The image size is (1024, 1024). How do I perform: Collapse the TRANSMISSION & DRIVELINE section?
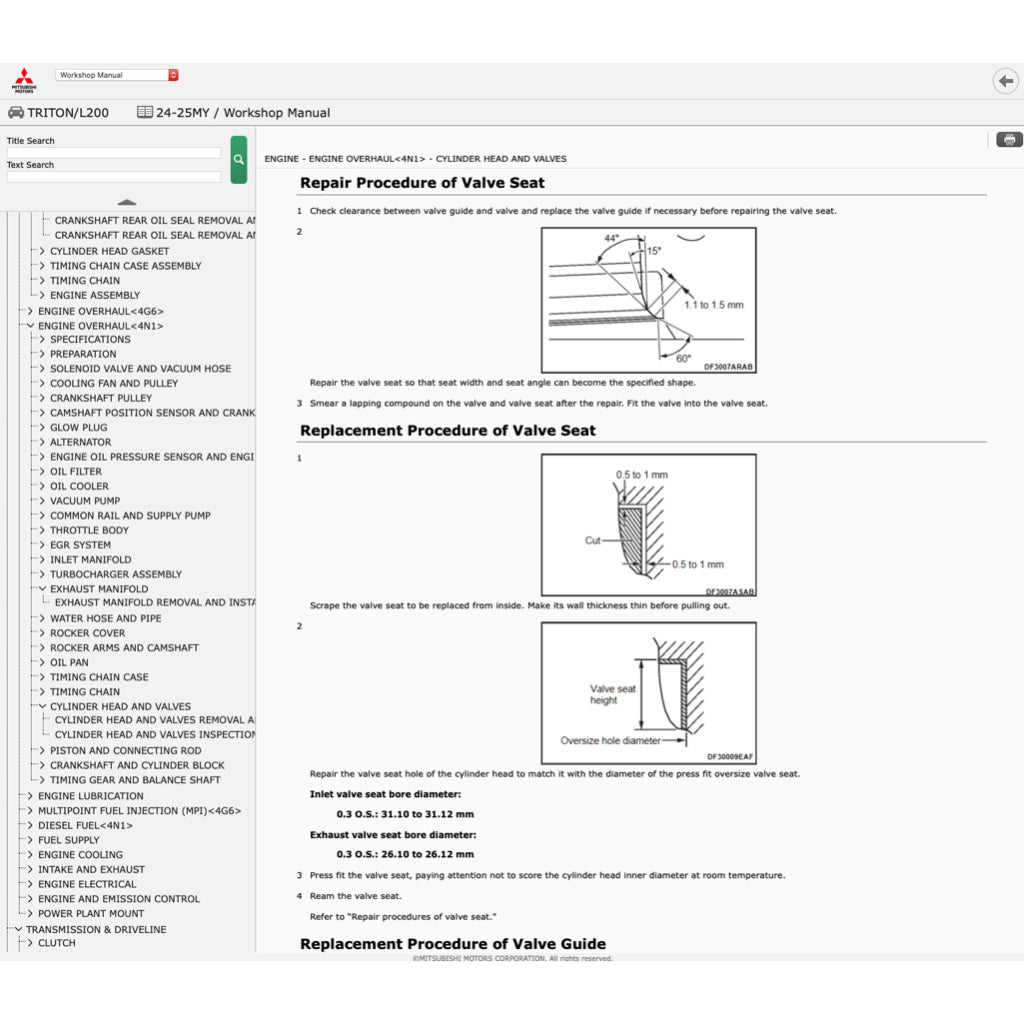pyautogui.click(x=18, y=929)
